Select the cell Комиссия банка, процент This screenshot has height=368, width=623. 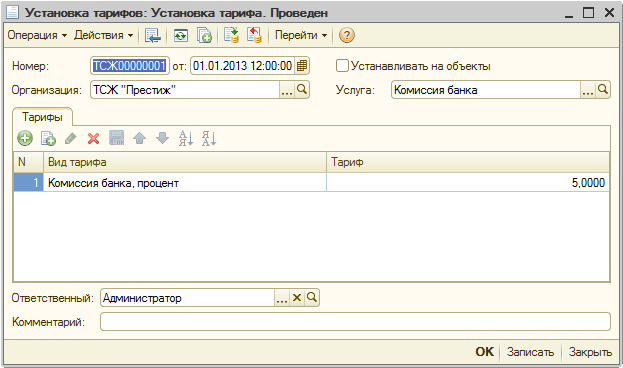pos(185,183)
